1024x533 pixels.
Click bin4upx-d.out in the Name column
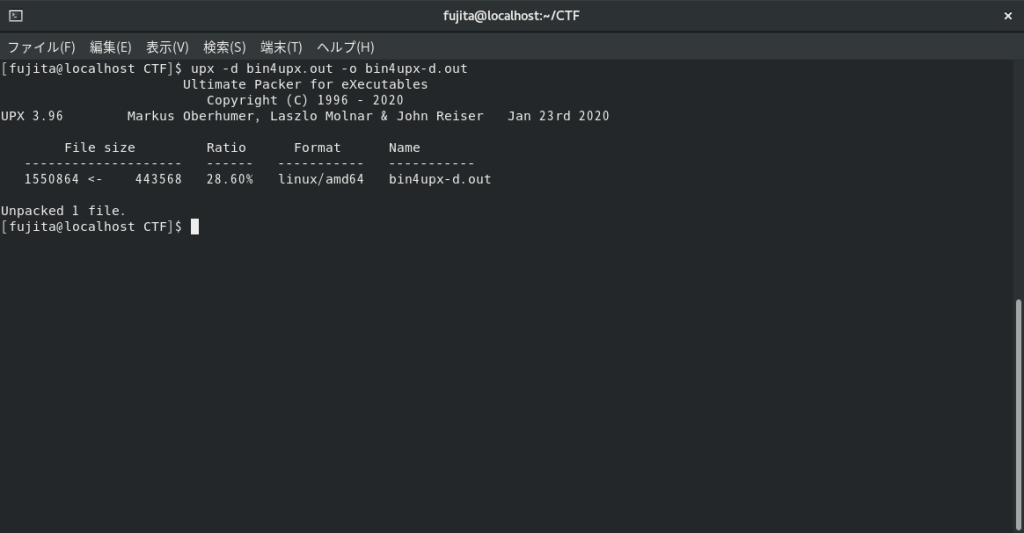pos(439,180)
